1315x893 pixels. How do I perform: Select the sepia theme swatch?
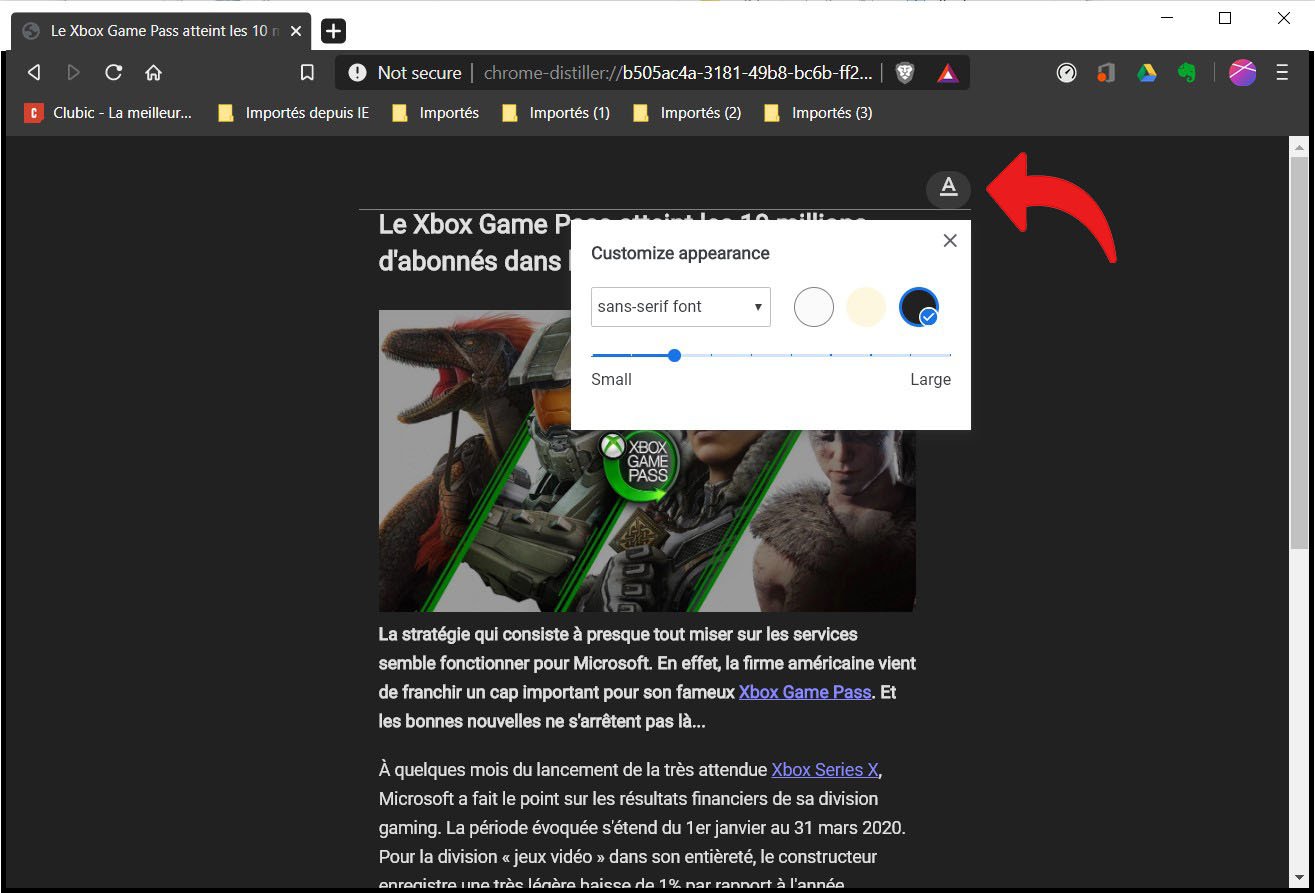[x=866, y=307]
